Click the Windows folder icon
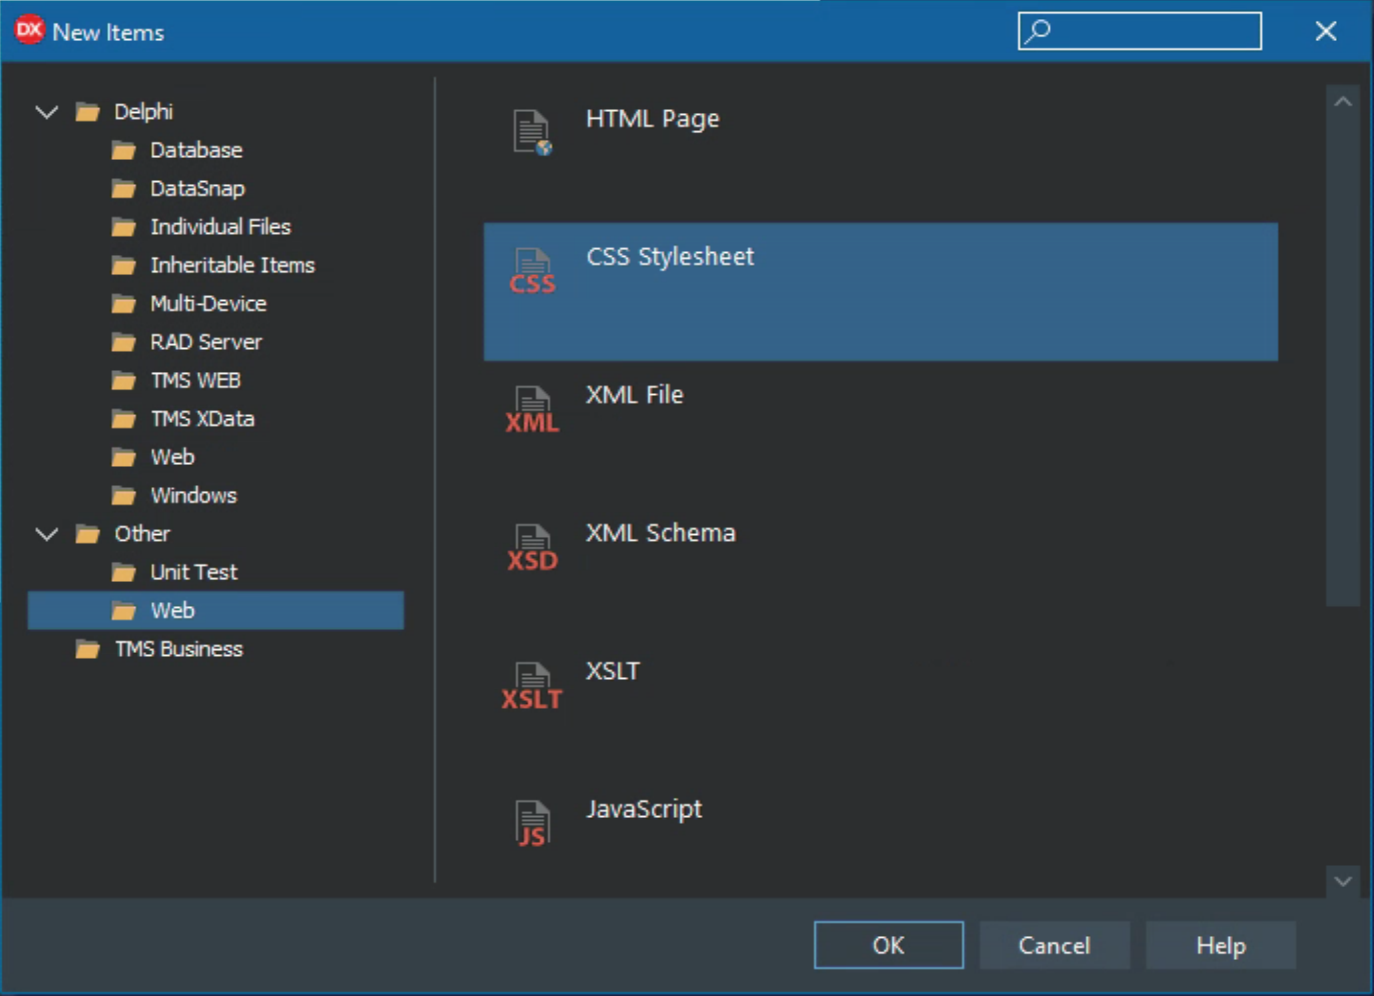 click(x=124, y=496)
